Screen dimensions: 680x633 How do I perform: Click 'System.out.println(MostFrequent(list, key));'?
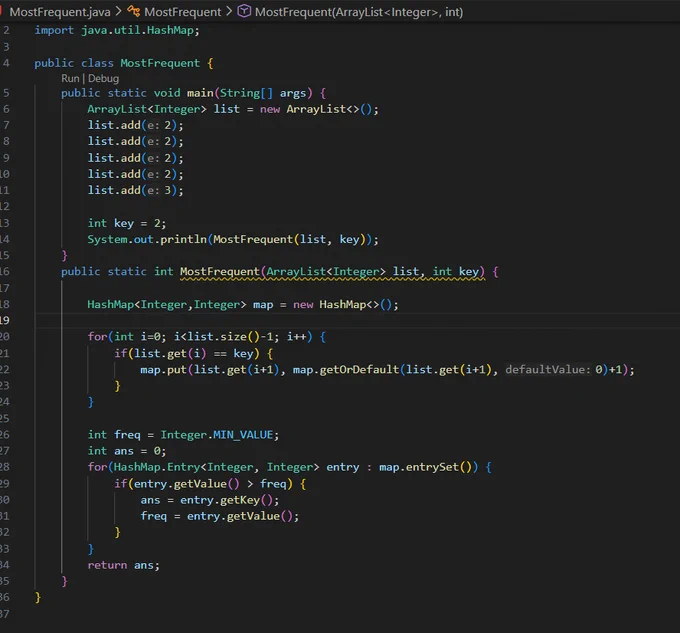click(x=233, y=239)
